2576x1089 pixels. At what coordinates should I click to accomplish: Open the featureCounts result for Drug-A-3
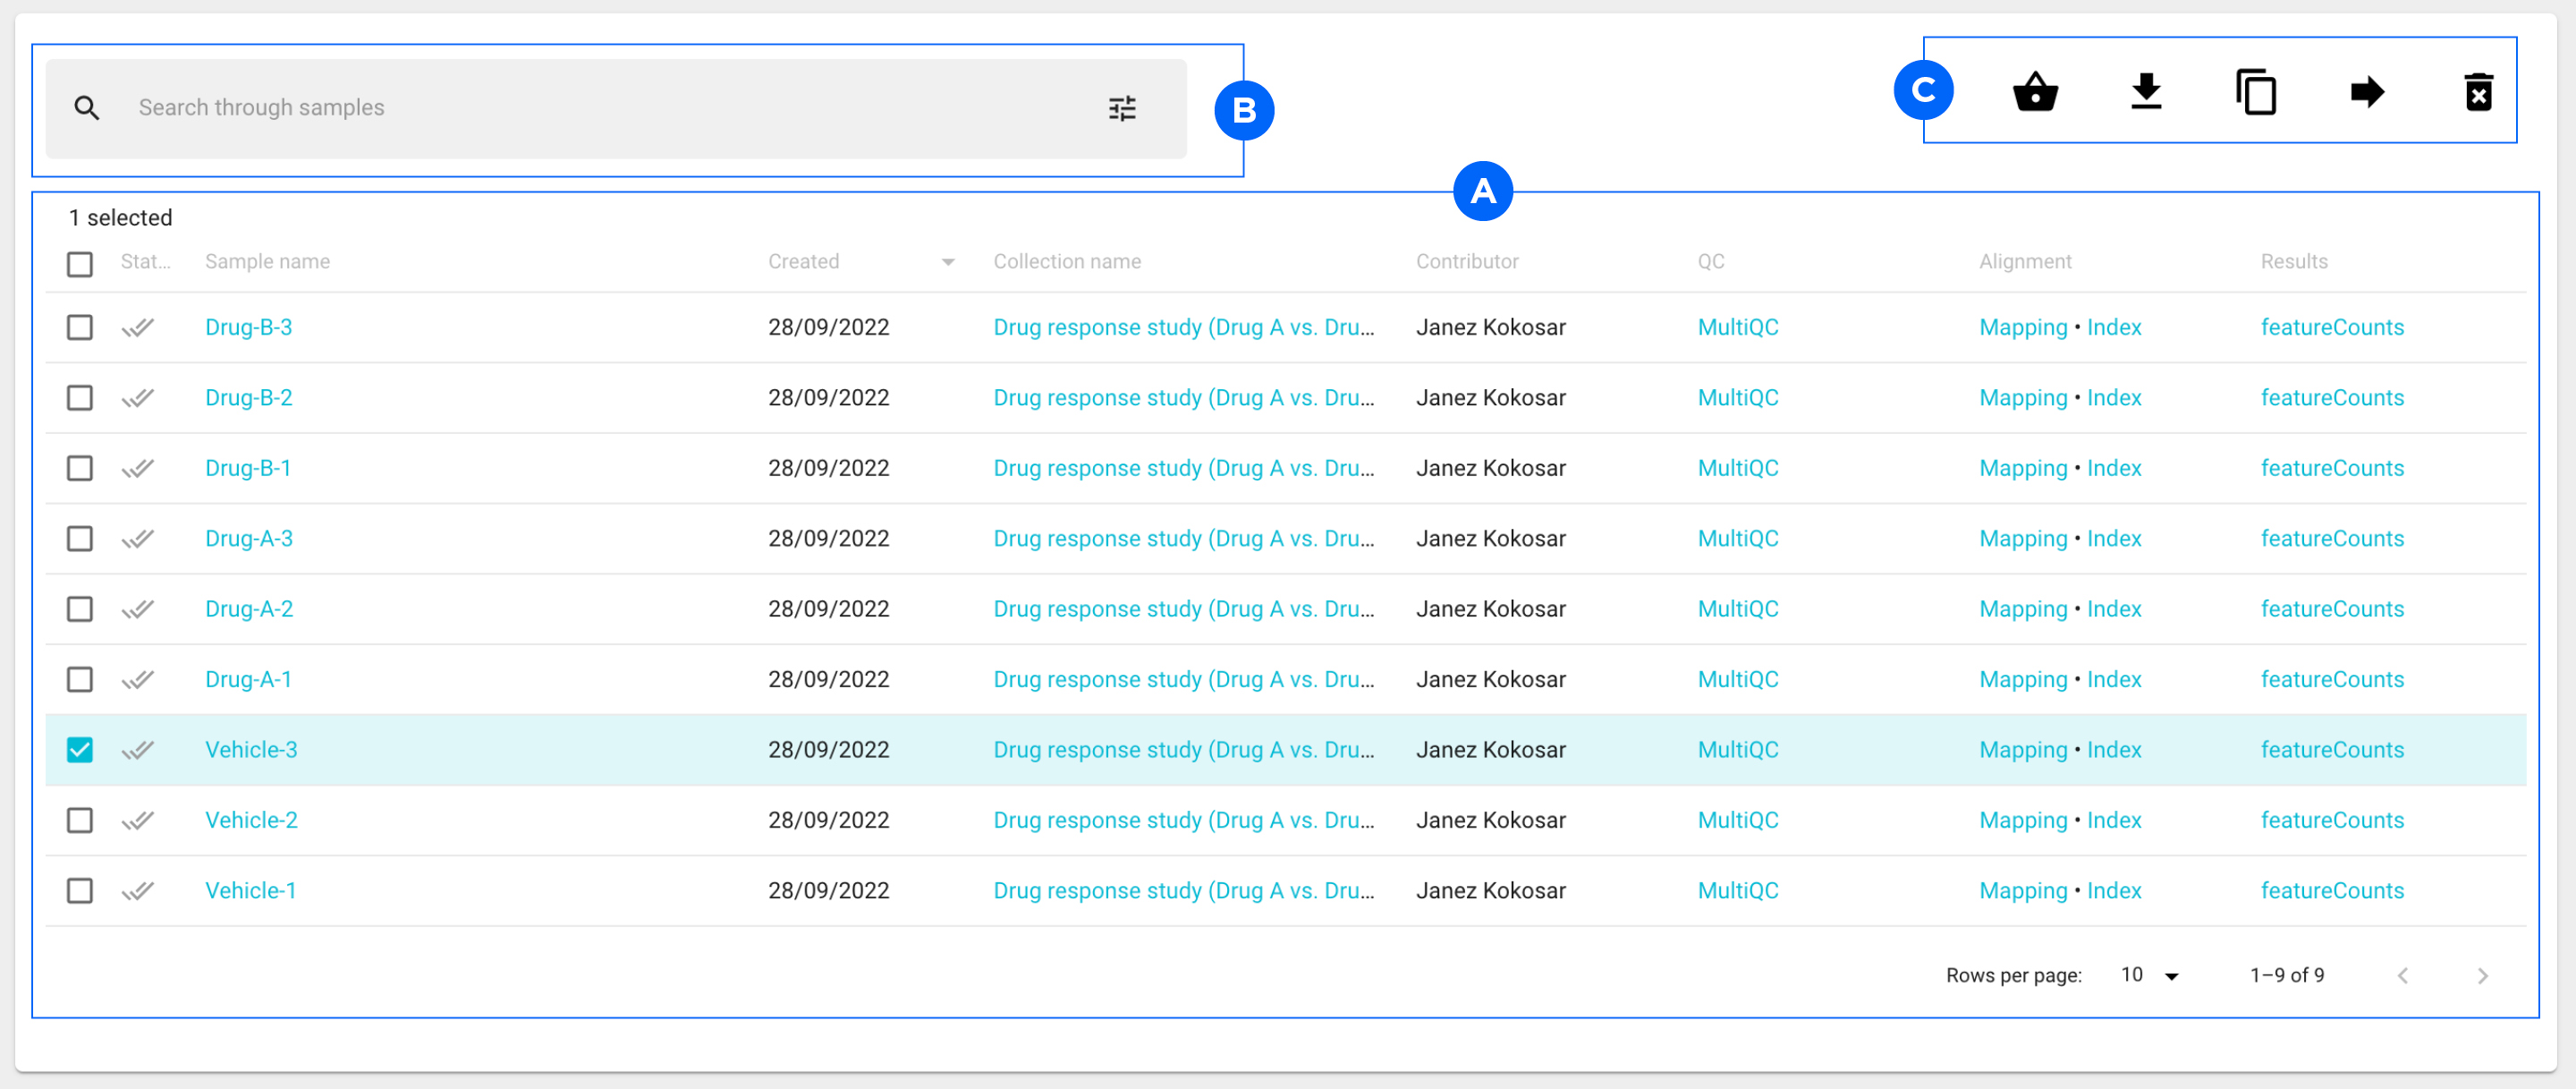(2332, 539)
